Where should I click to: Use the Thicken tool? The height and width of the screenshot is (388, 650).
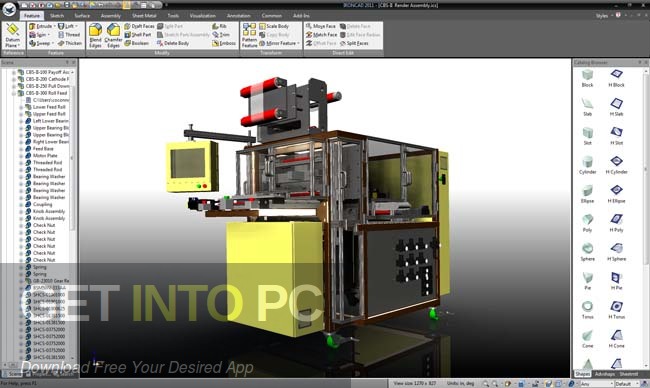[70, 43]
